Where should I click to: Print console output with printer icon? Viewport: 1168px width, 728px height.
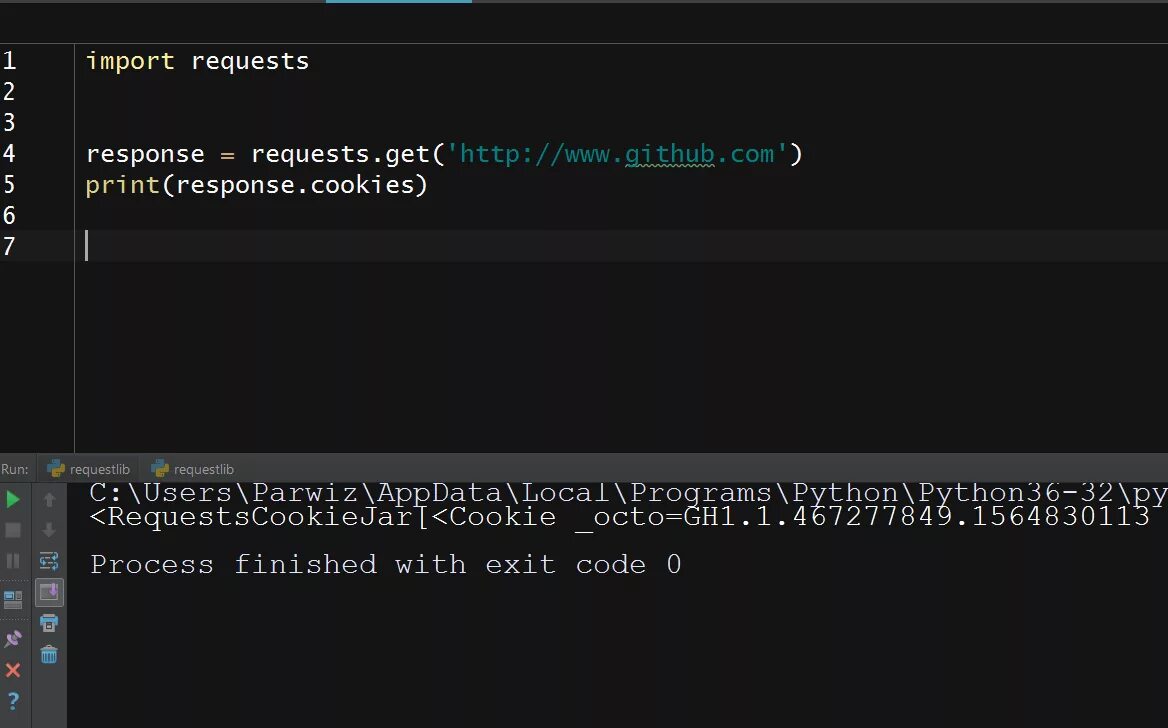point(49,623)
